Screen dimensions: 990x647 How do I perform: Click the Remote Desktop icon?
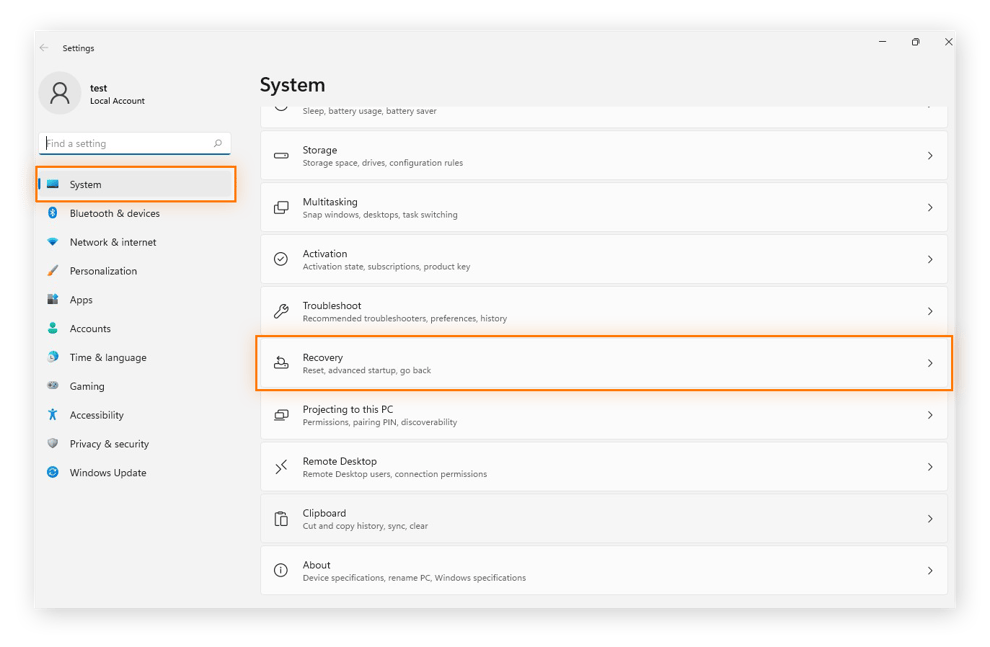click(x=281, y=467)
